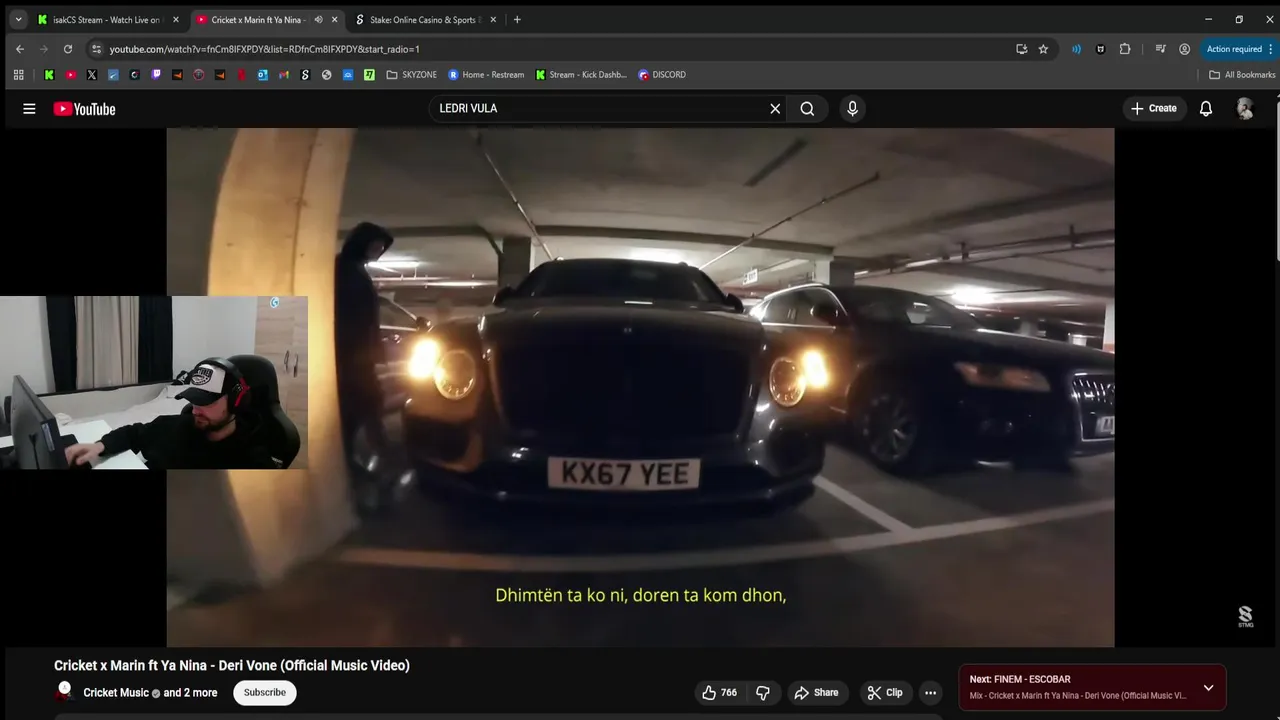Viewport: 1280px width, 720px height.
Task: Like the video with thumbs up
Action: pos(720,692)
